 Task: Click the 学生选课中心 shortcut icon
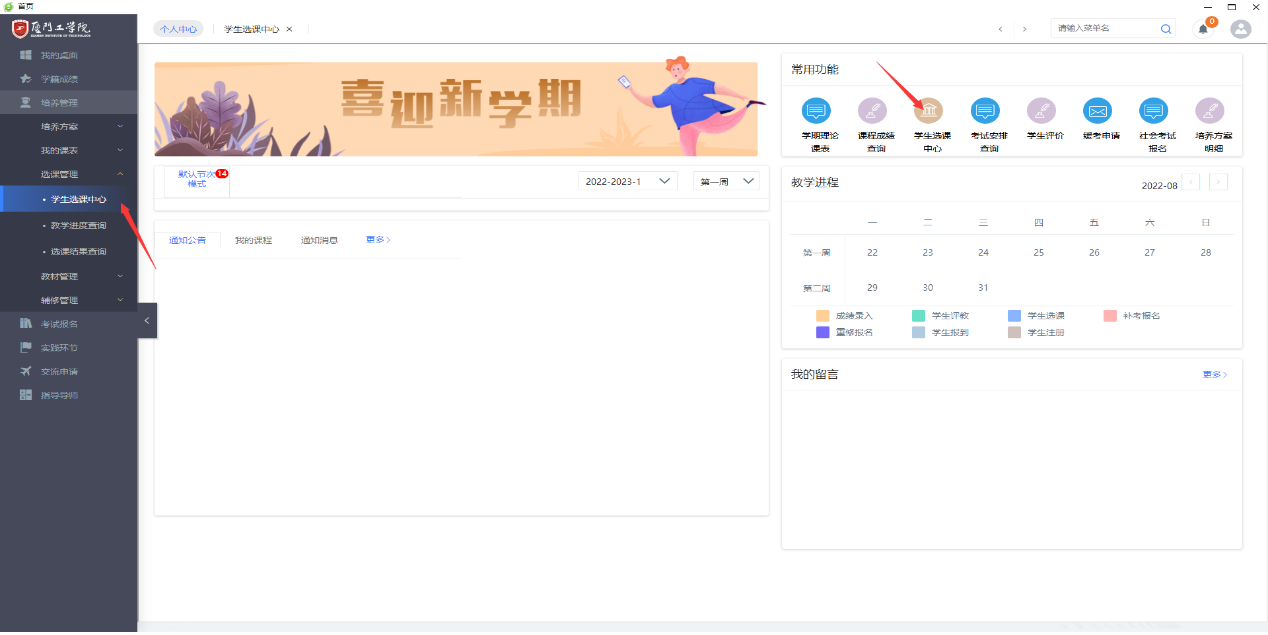(x=929, y=111)
